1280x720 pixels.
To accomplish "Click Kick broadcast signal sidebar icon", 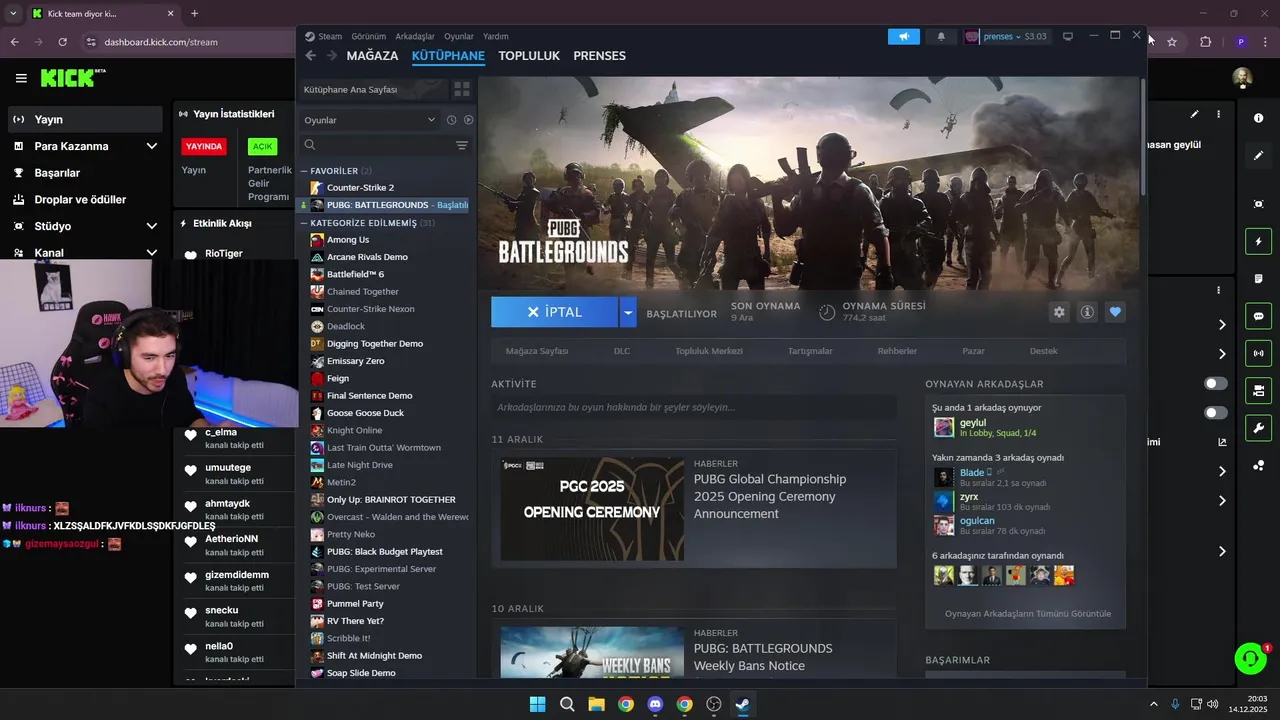I will pos(1258,353).
